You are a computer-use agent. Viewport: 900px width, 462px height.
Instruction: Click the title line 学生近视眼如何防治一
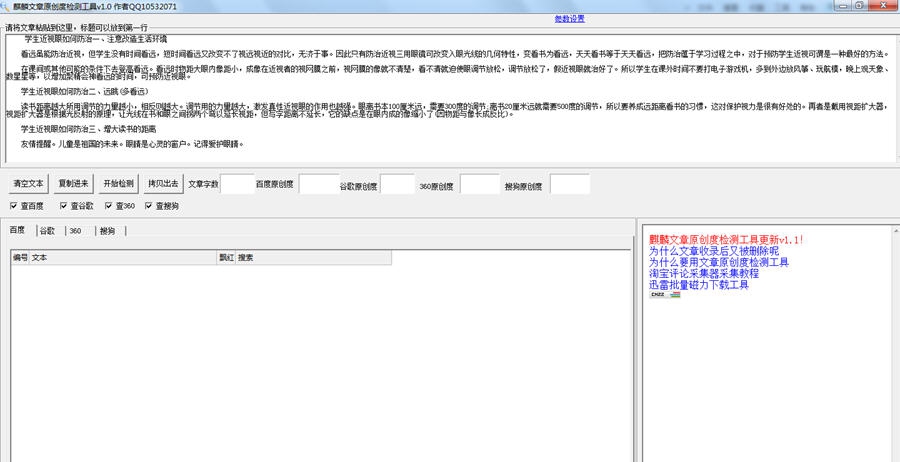[x=96, y=39]
